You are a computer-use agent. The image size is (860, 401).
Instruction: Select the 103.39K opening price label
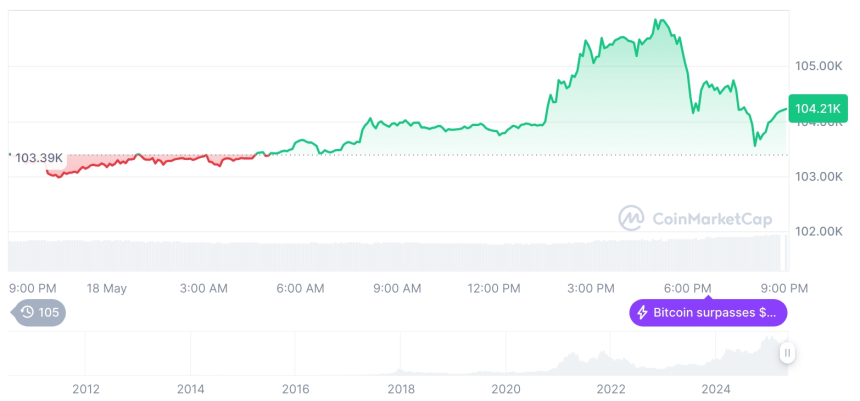(x=38, y=158)
